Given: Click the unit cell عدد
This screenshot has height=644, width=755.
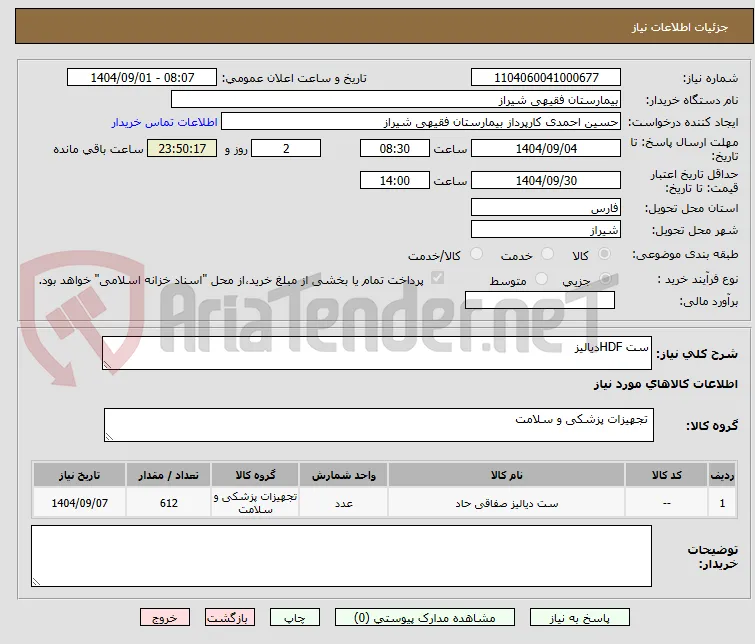Looking at the screenshot, I should click(x=344, y=503).
